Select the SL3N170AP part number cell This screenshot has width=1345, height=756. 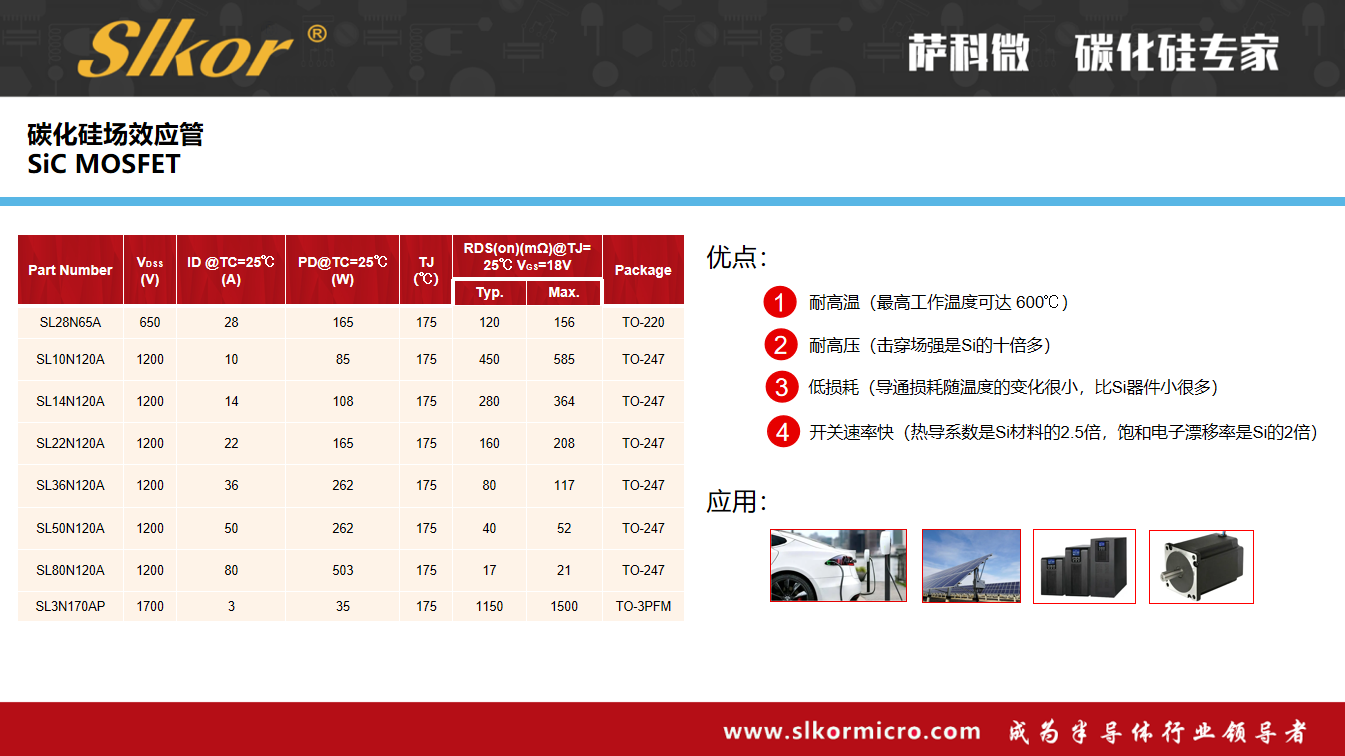70,606
